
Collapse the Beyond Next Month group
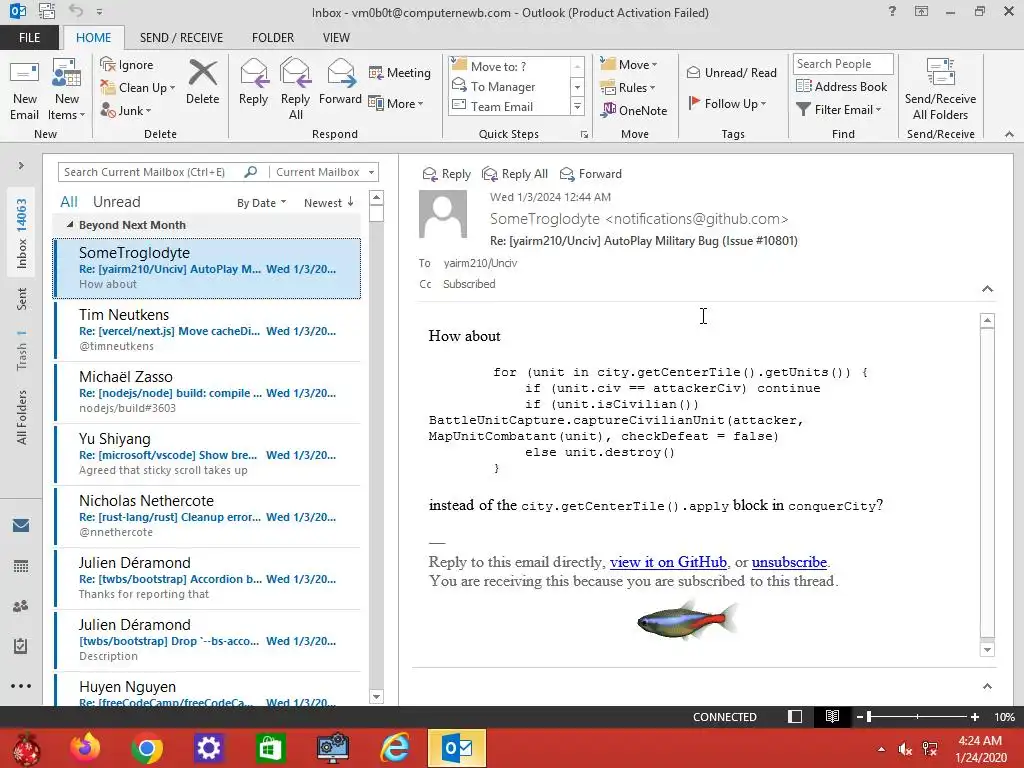(70, 225)
